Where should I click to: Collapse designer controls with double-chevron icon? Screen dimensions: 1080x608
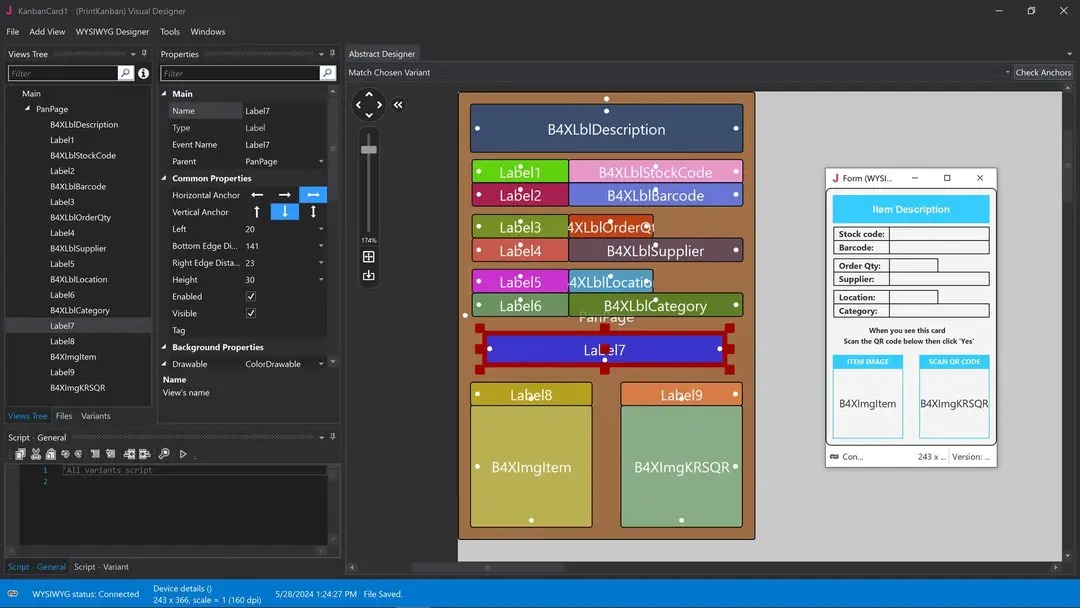click(398, 105)
